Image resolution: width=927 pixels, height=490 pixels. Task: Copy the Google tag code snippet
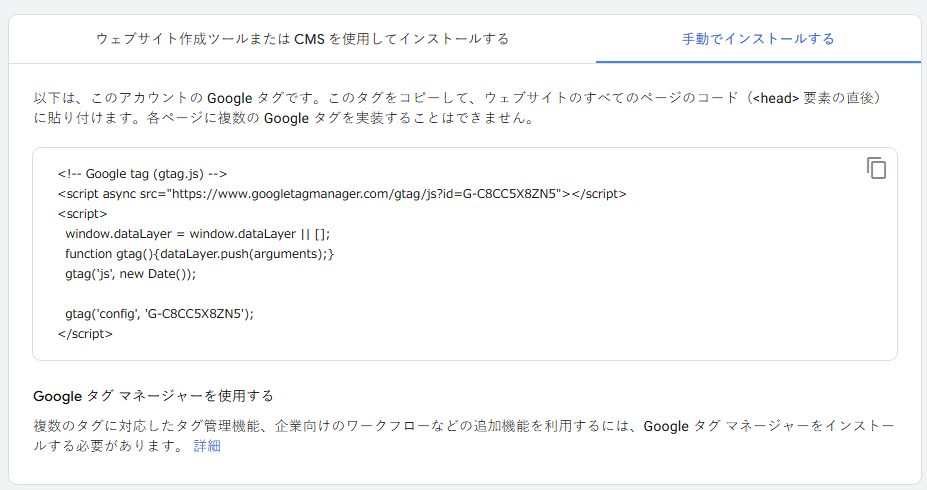(x=876, y=168)
